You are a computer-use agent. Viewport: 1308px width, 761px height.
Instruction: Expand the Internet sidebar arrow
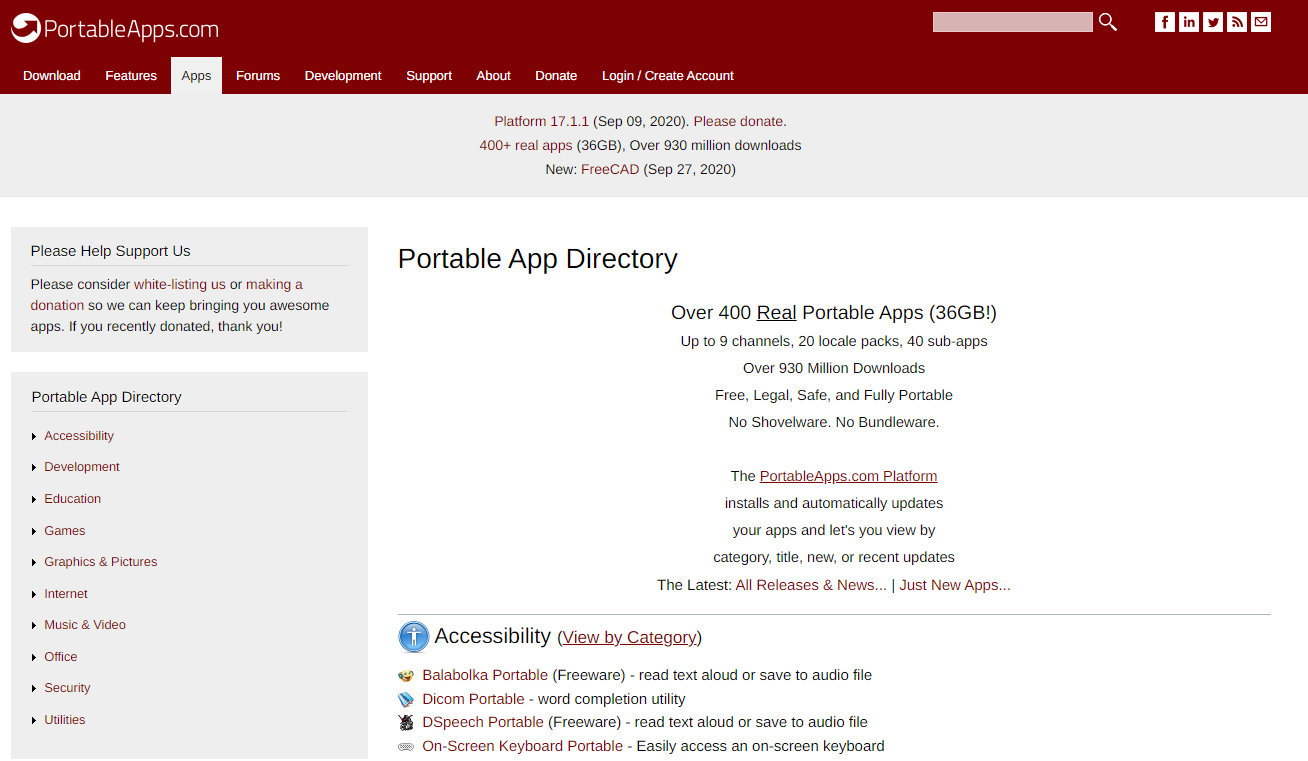[x=35, y=595]
